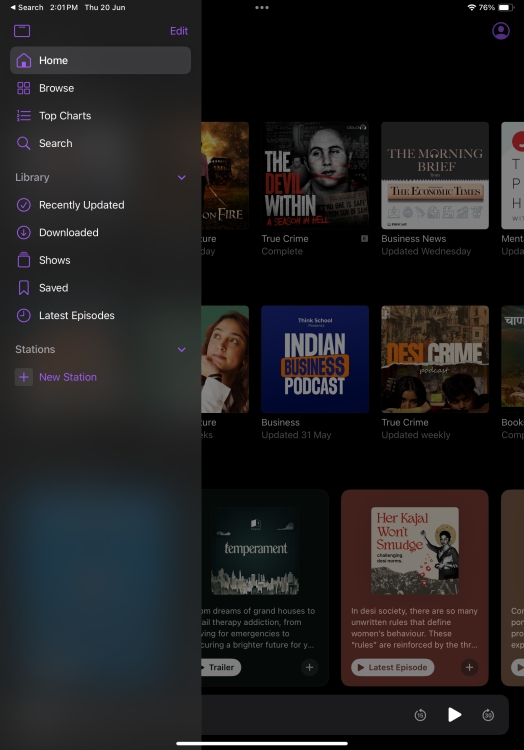Viewport: 524px width, 750px height.
Task: Open Her Kajal Won't Smudge artwork
Action: 415,551
